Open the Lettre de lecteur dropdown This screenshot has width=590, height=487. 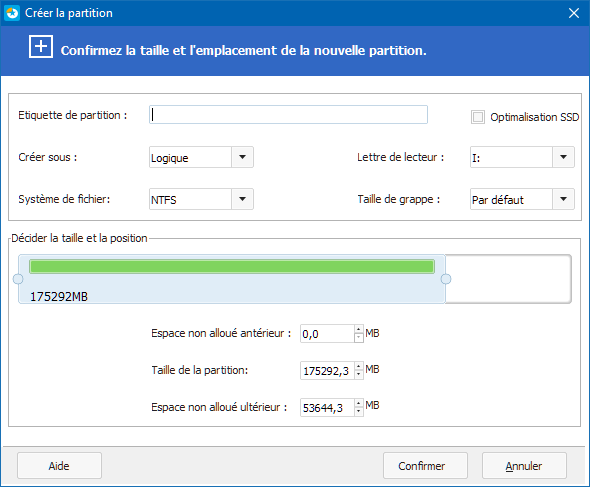(563, 157)
